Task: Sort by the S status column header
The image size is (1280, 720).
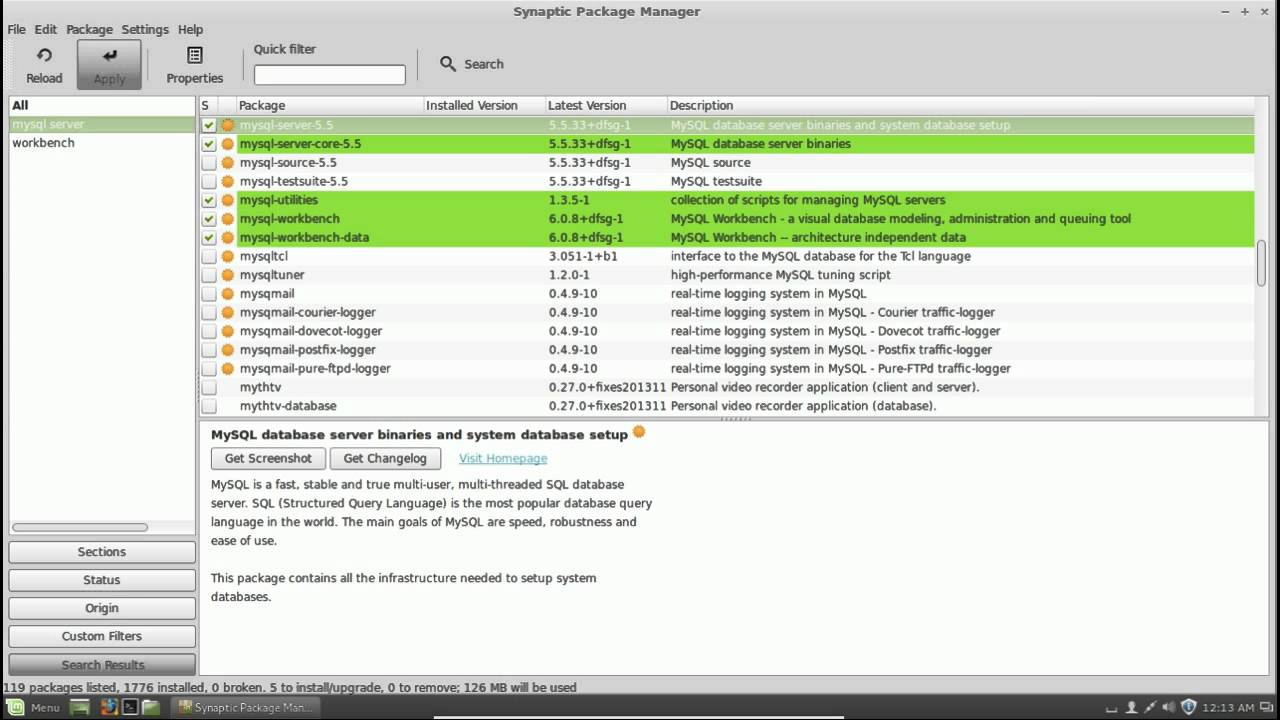Action: pyautogui.click(x=207, y=105)
